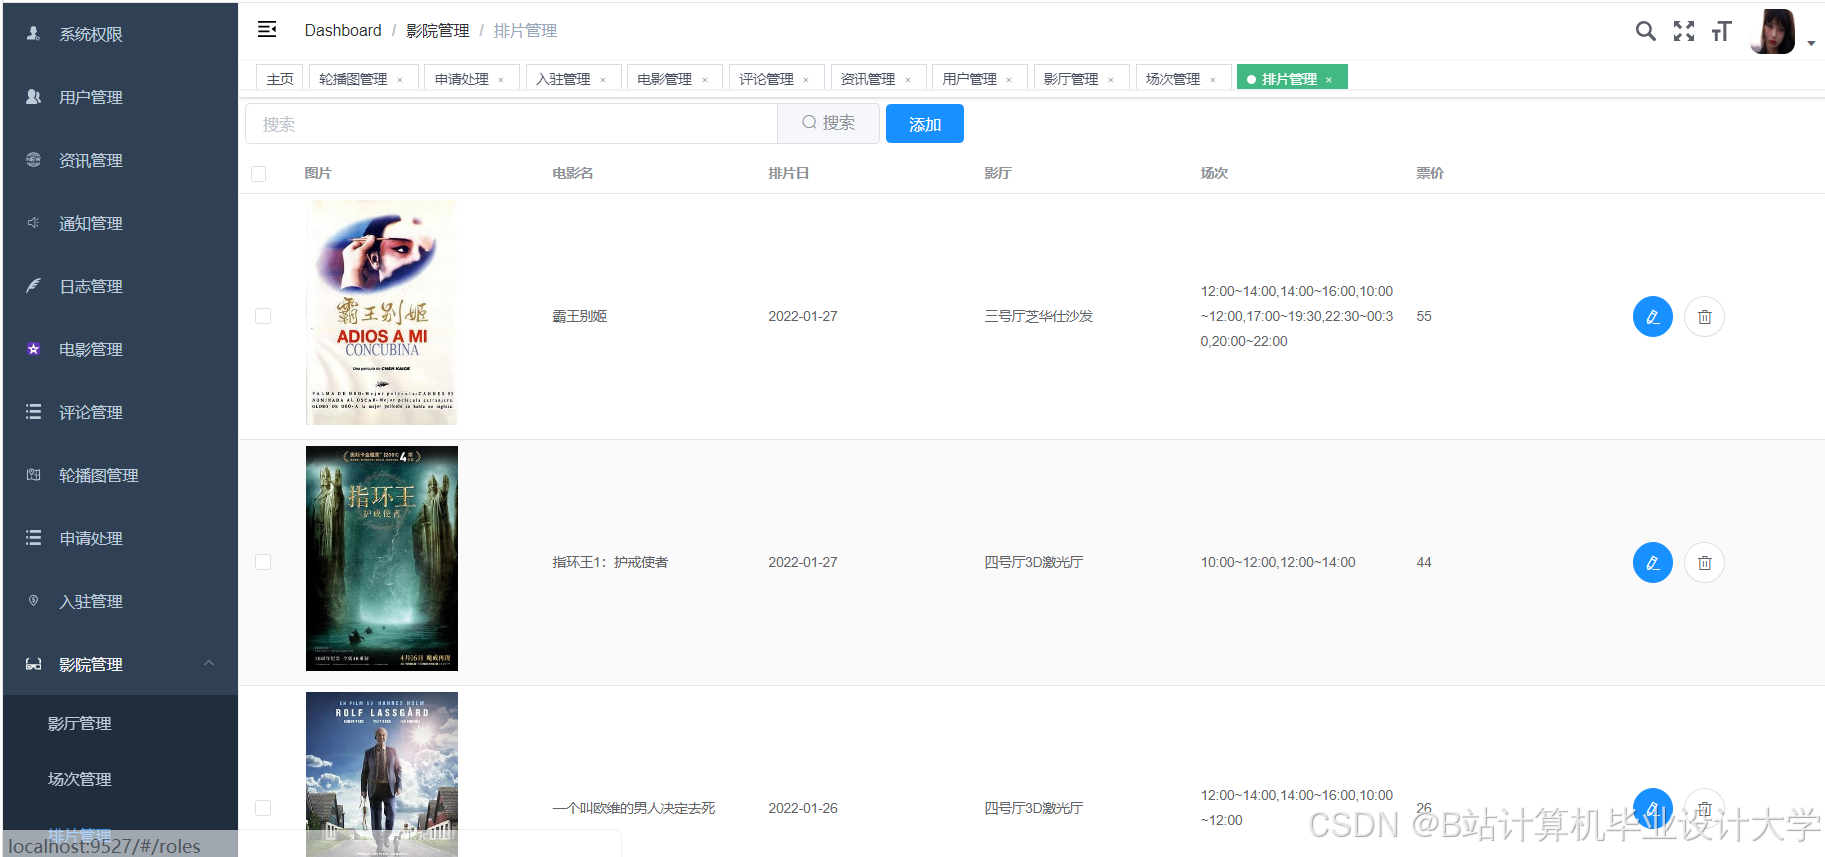This screenshot has height=857, width=1825.
Task: Click the 系统权限 sidebar icon
Action: click(x=33, y=33)
